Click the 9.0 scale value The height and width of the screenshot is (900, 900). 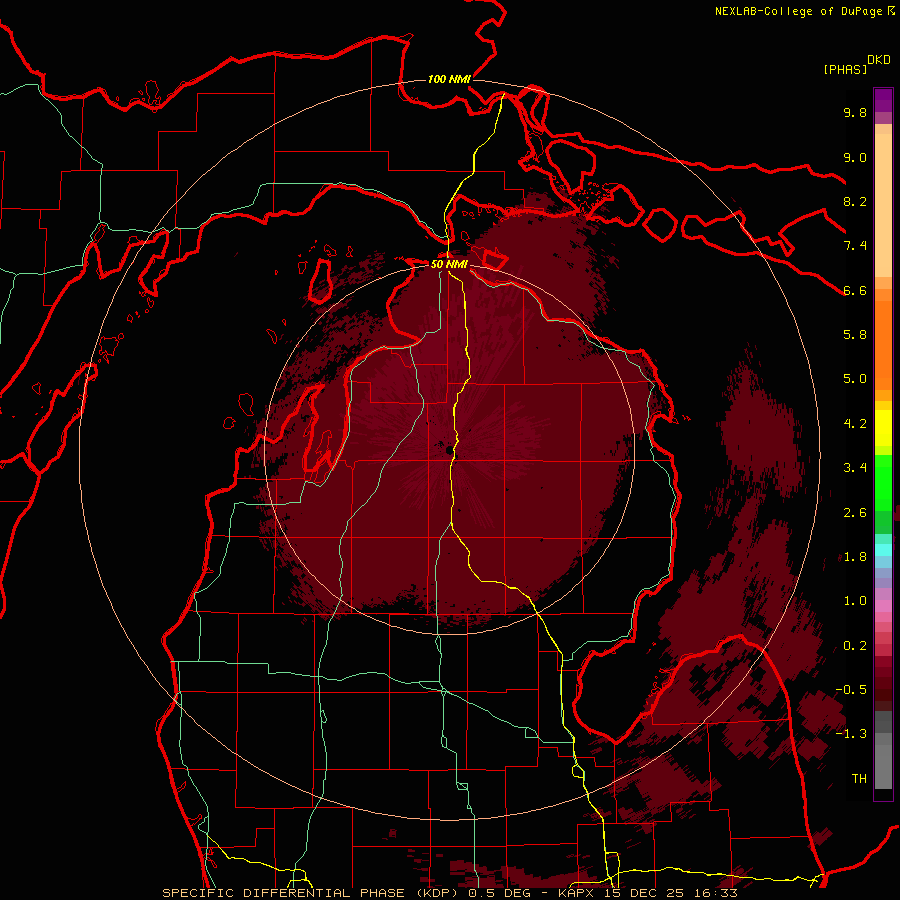click(x=855, y=157)
